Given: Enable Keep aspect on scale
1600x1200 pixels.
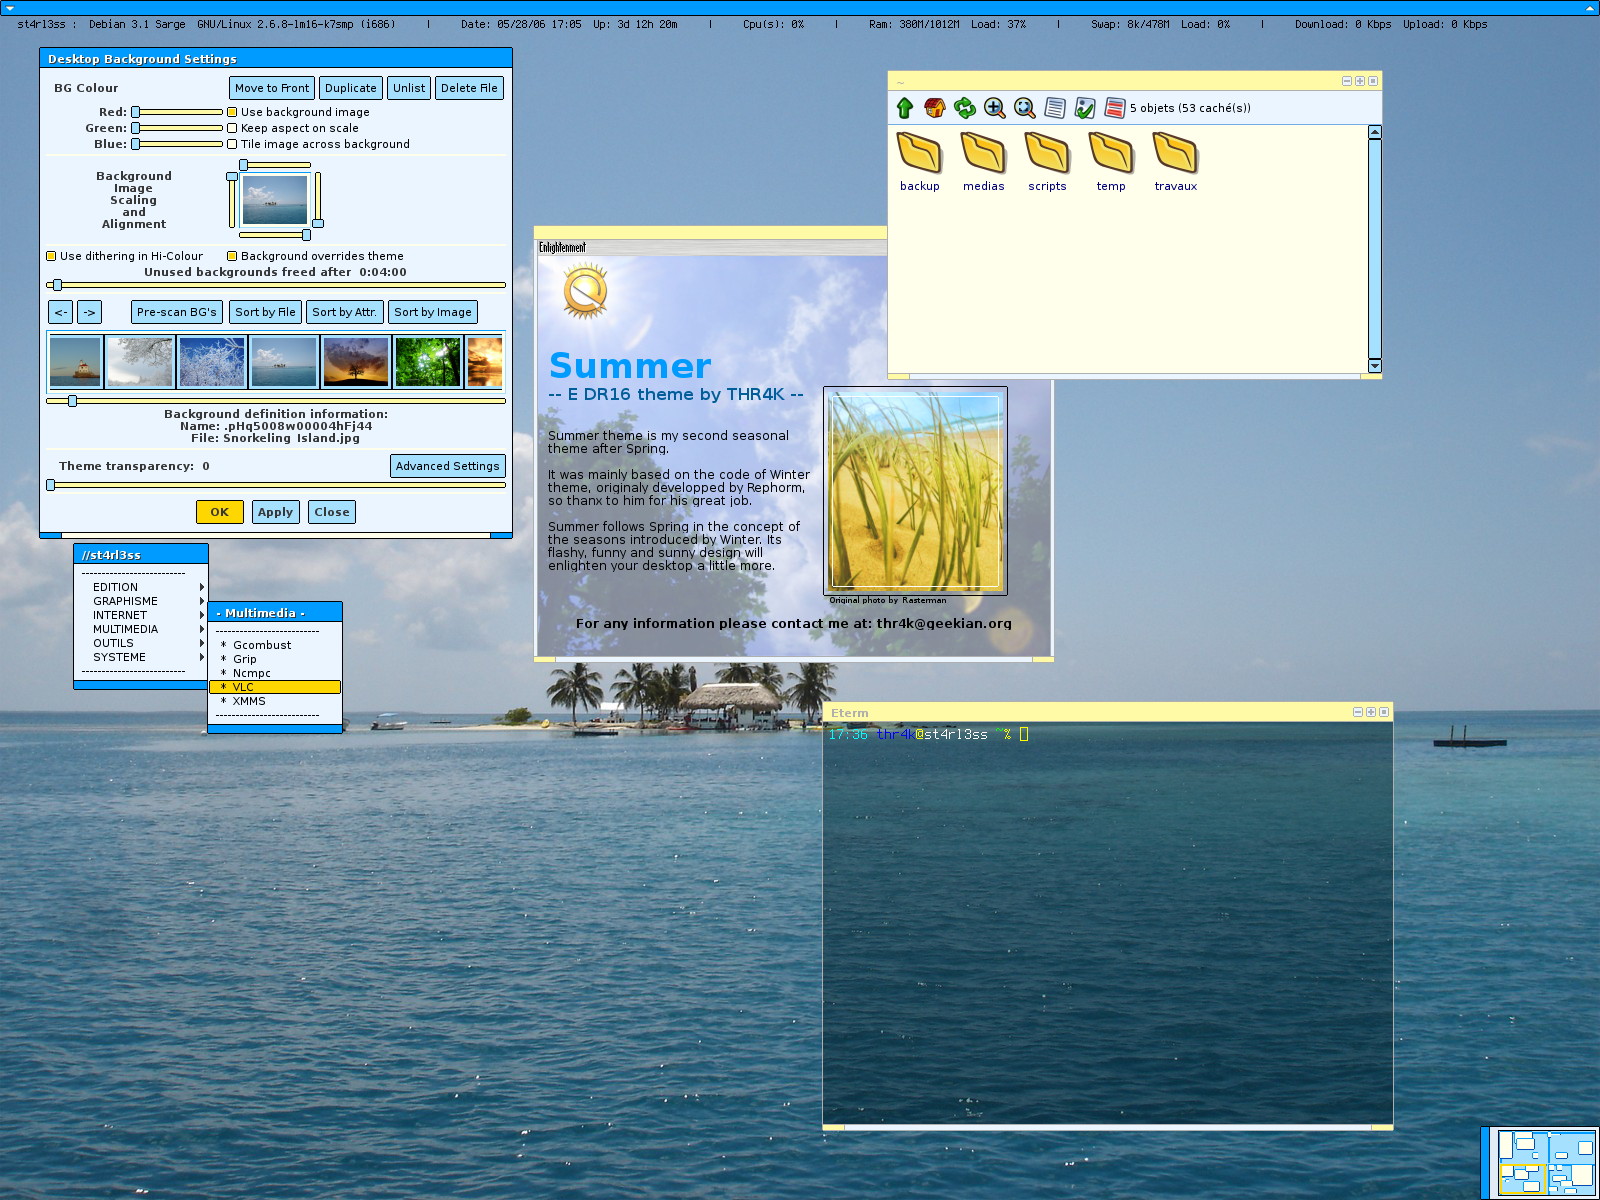Looking at the screenshot, I should 232,128.
